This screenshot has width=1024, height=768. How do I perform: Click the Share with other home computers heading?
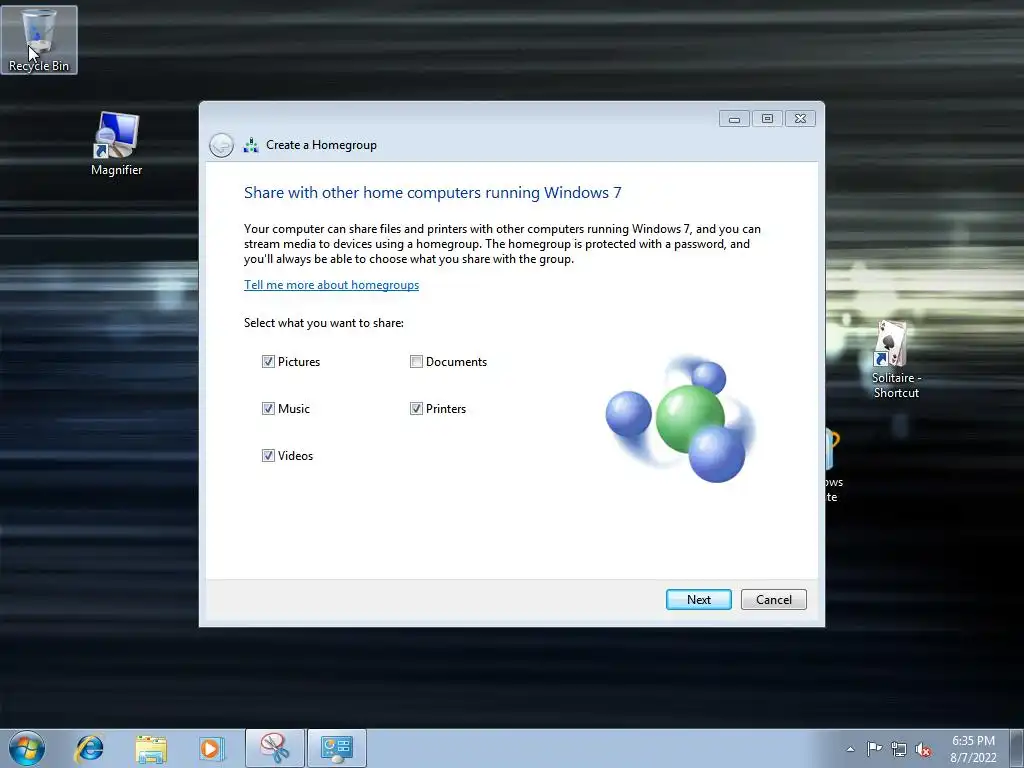[432, 193]
